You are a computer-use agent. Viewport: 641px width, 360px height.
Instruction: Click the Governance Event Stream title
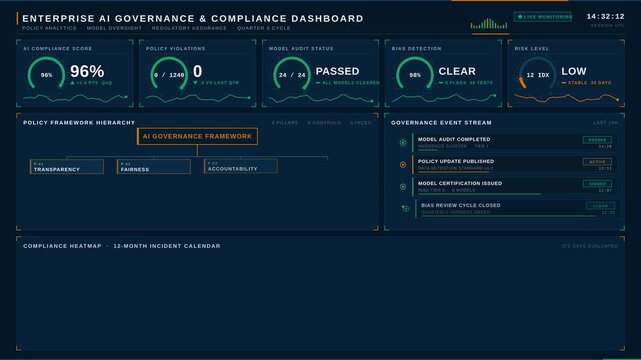pos(441,123)
